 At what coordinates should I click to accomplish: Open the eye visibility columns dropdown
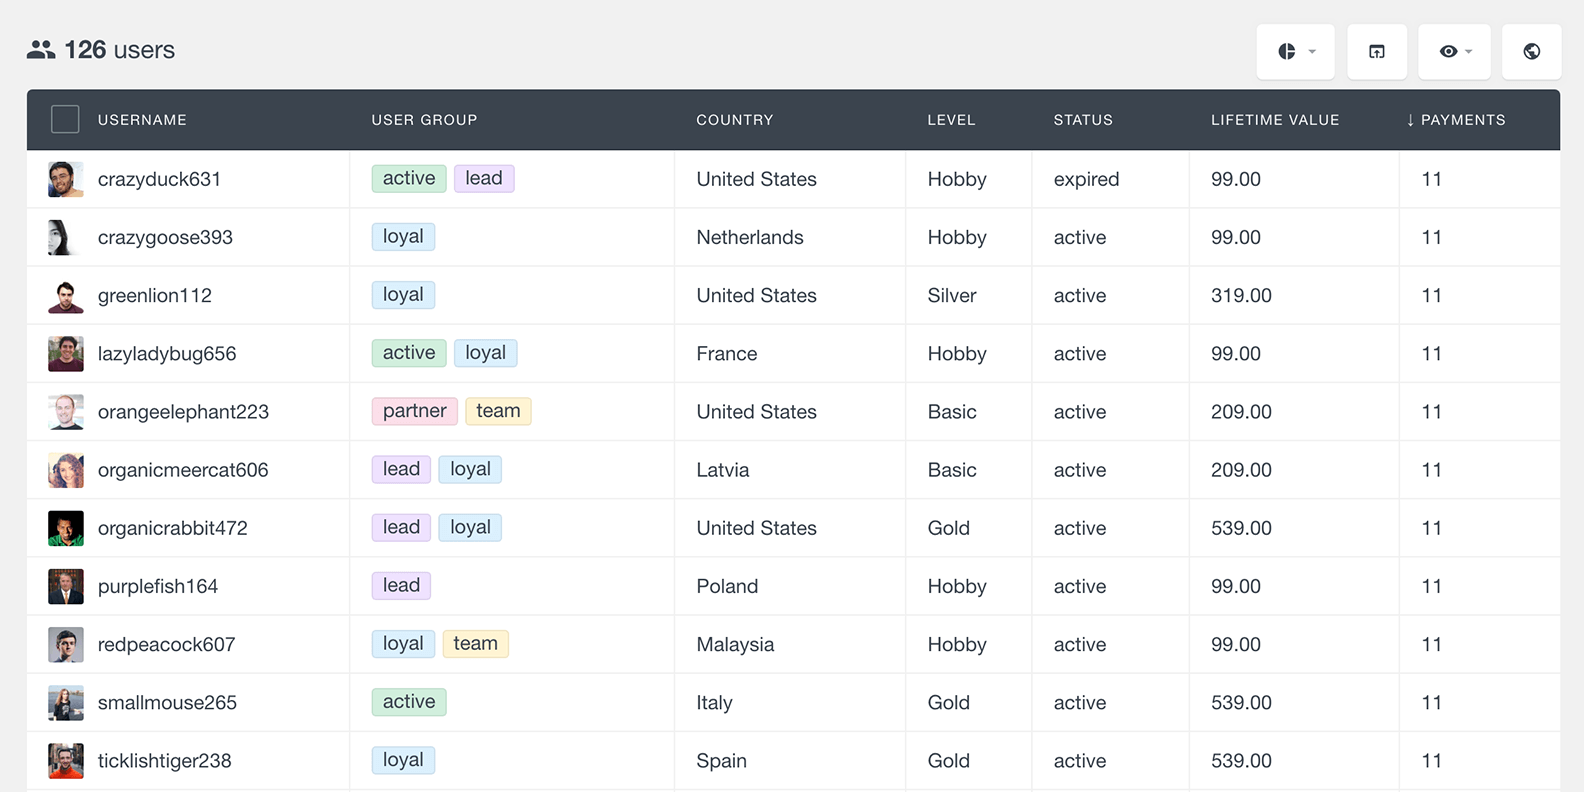coord(1454,51)
